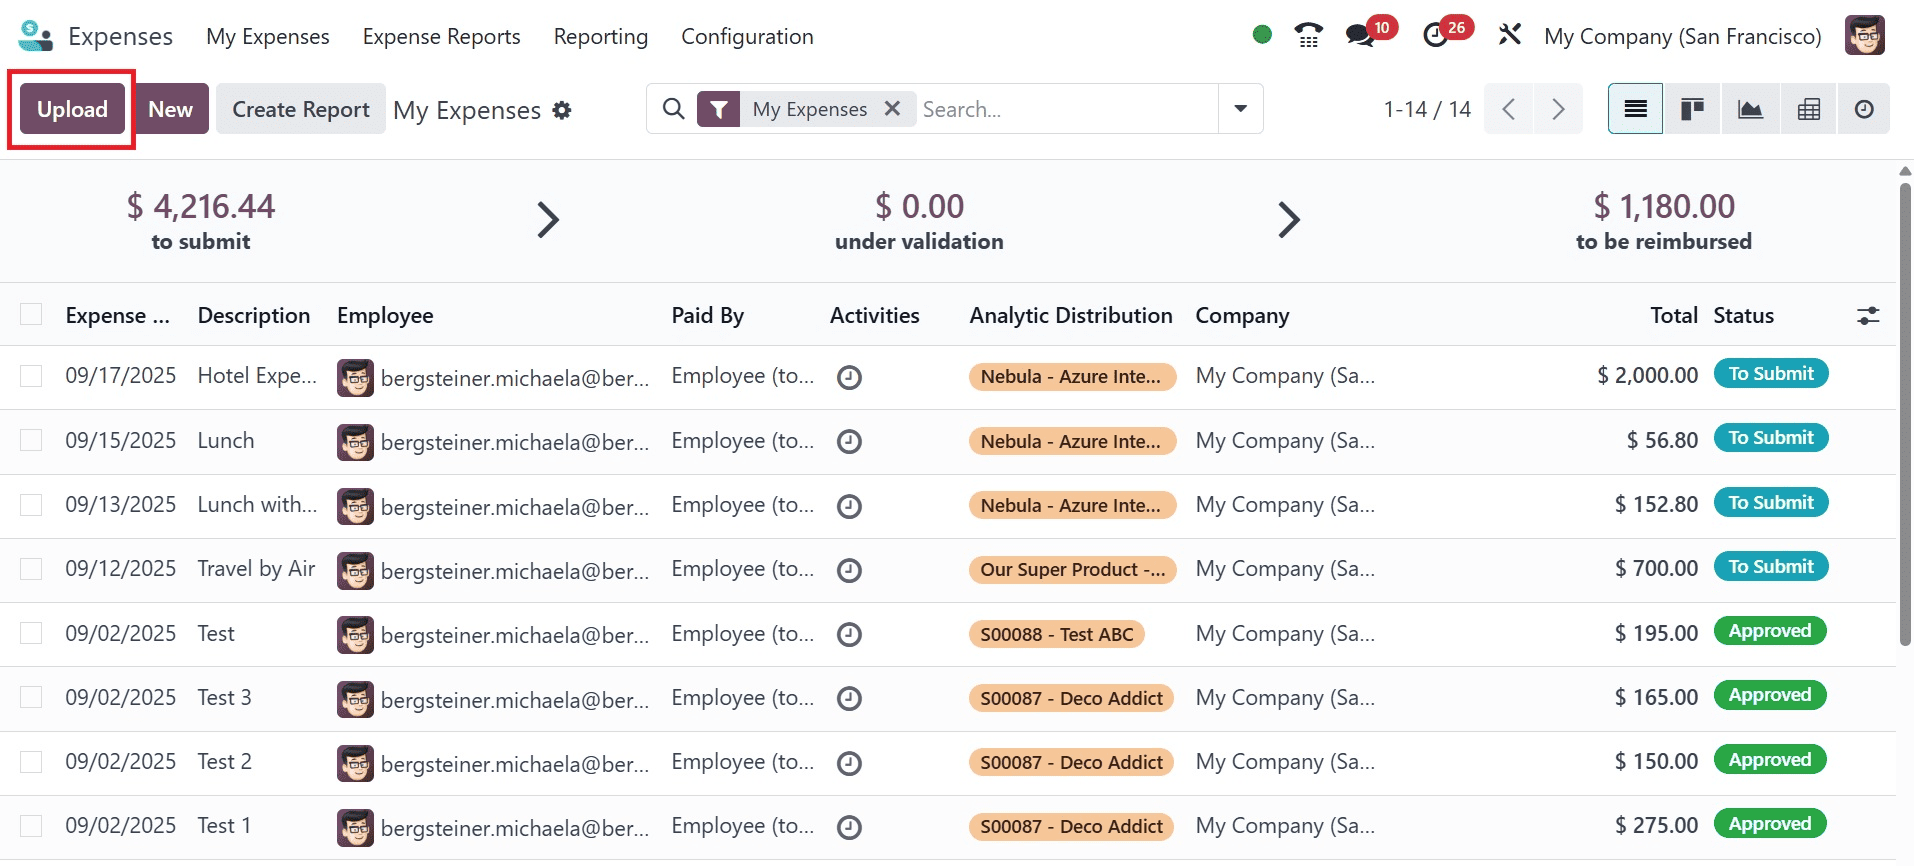This screenshot has width=1914, height=866.
Task: Sort by the Employee column header
Action: tap(385, 316)
